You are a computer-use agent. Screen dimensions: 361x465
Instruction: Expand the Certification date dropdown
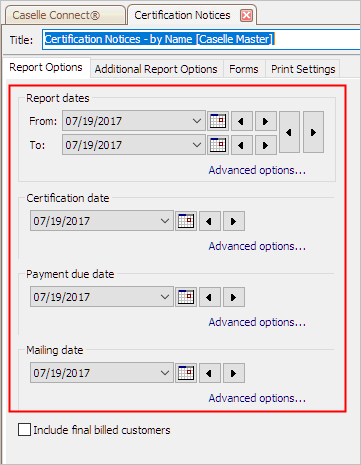click(165, 221)
